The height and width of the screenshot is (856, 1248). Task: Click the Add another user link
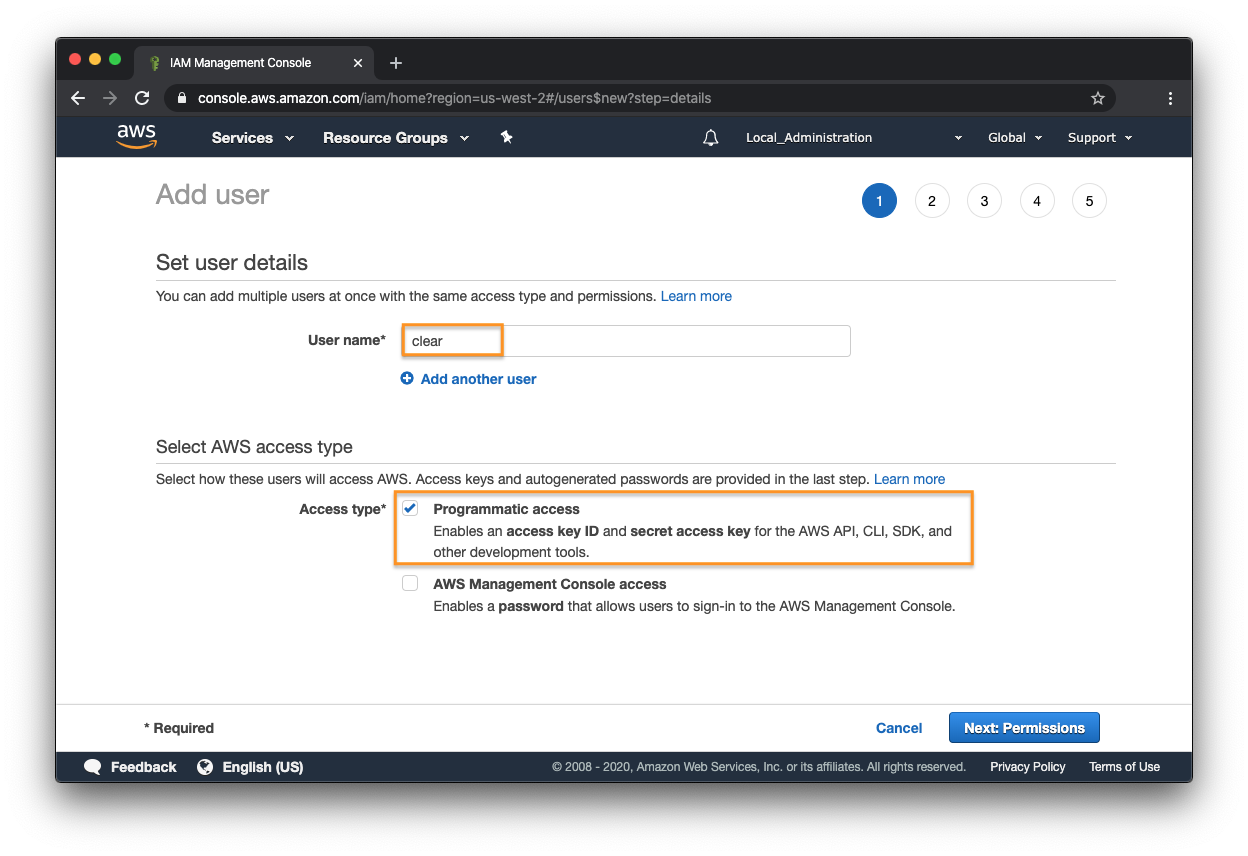(x=478, y=379)
